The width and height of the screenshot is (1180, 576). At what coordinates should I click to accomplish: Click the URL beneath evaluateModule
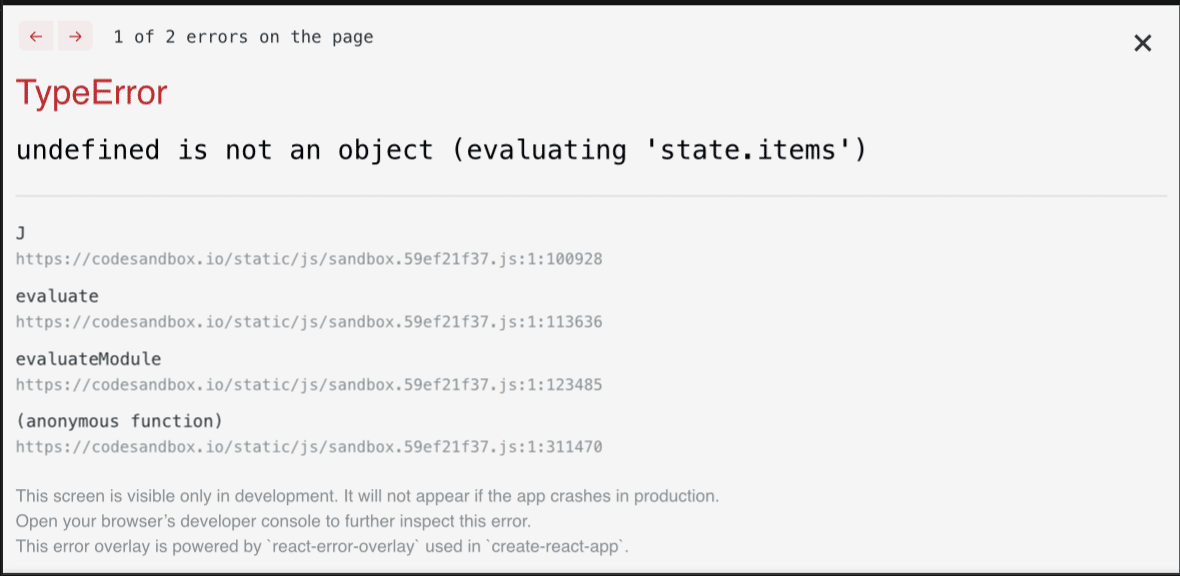[x=308, y=384]
